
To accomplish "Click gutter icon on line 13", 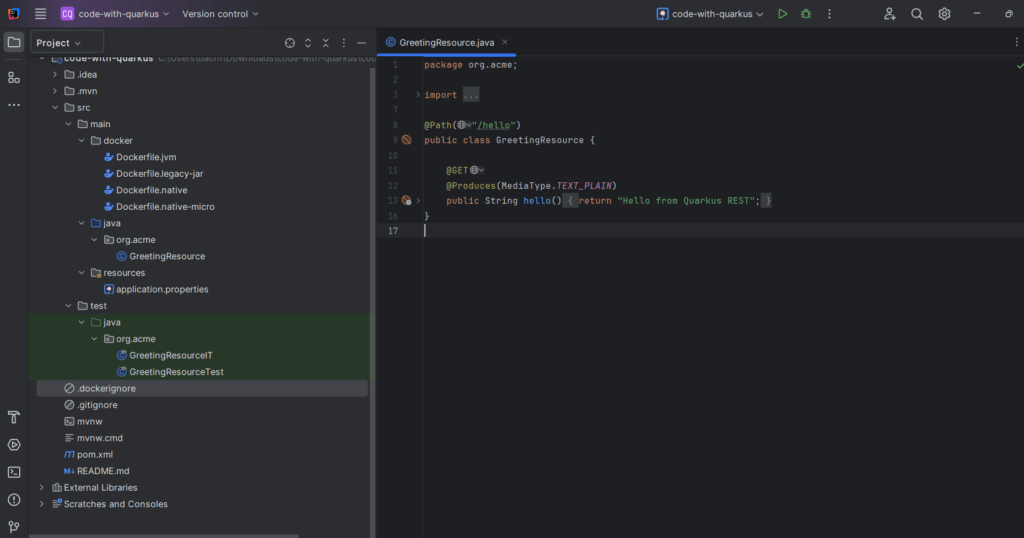I will (406, 200).
